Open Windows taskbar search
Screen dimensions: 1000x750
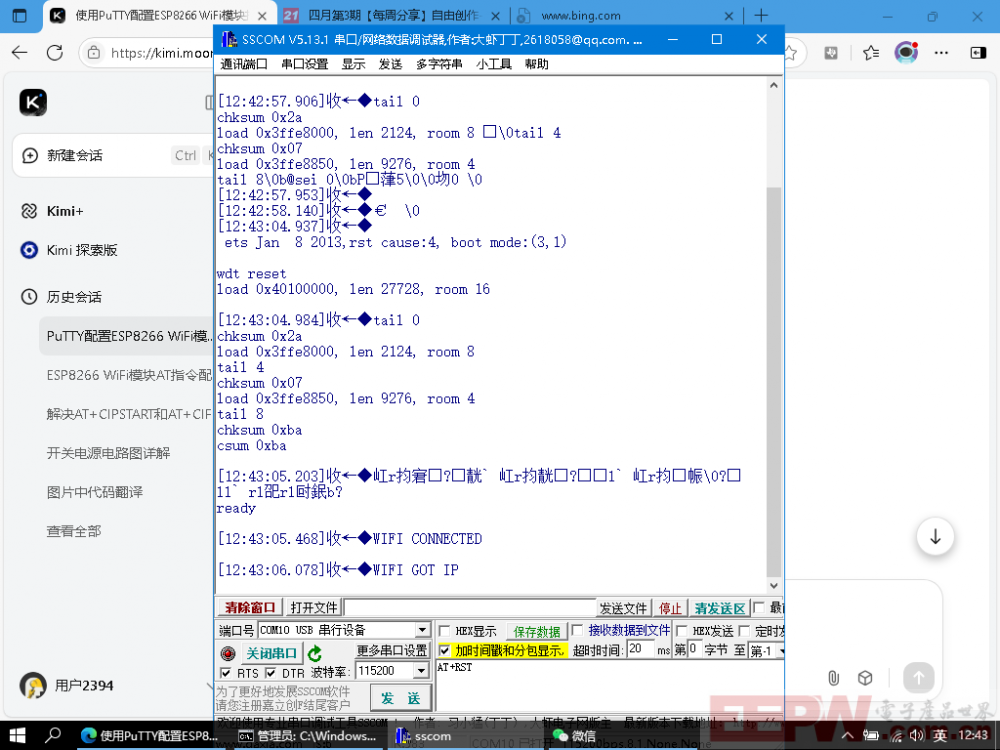point(53,735)
